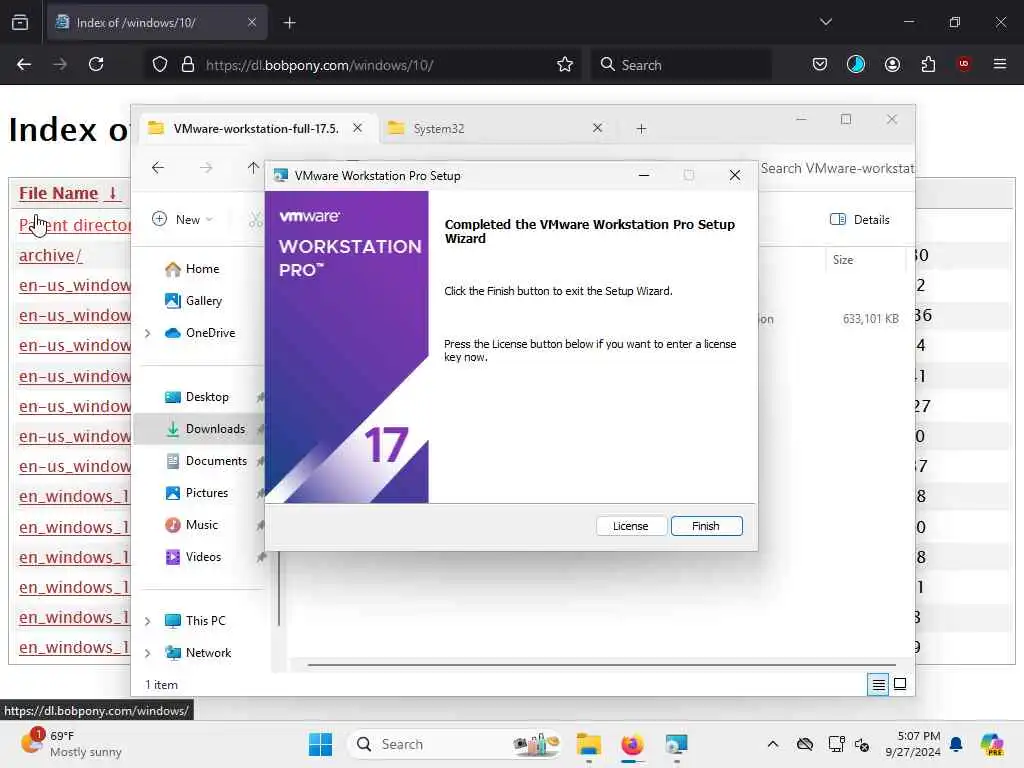
Task: Click the Search VMware-workstation field in Explorer
Action: coord(837,168)
